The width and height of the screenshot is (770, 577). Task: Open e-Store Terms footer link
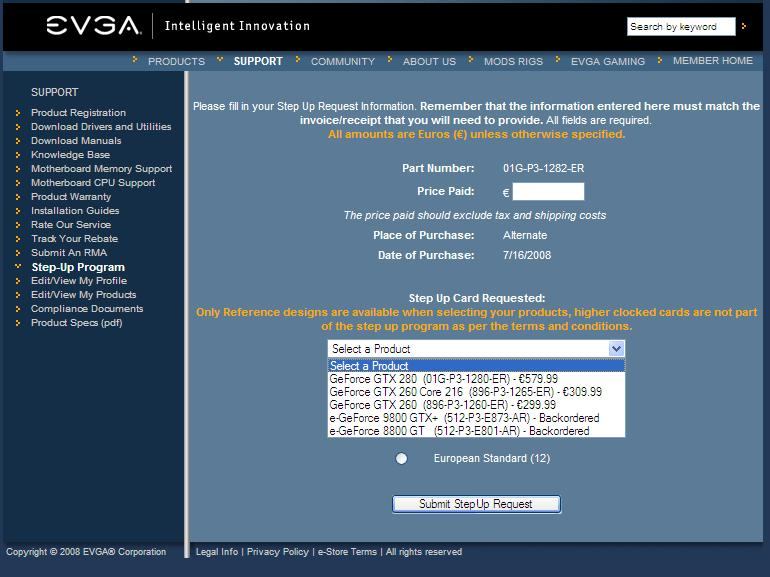point(347,551)
